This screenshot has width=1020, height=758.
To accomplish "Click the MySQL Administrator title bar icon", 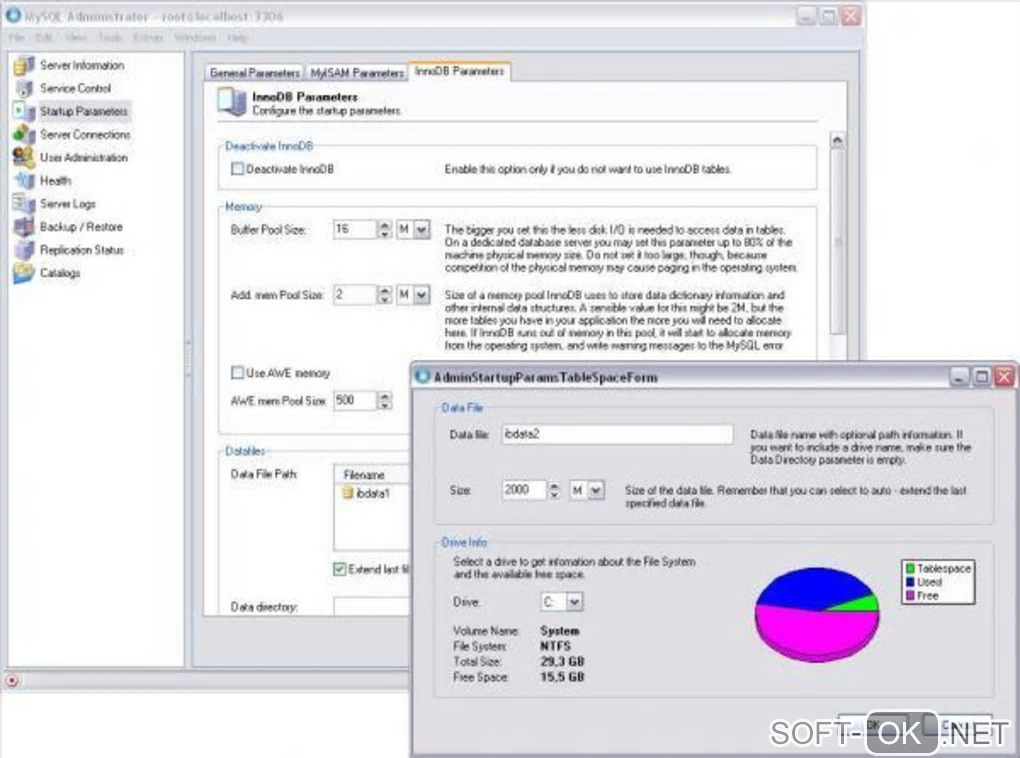I will point(13,15).
